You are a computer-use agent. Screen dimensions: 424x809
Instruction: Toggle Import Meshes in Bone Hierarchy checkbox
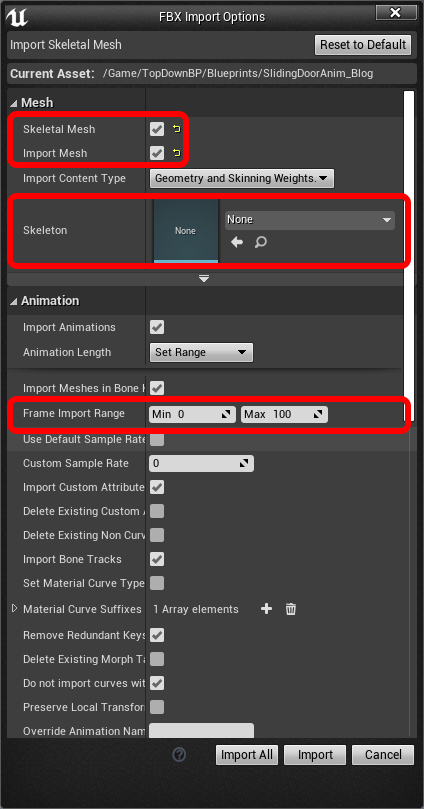(x=157, y=388)
